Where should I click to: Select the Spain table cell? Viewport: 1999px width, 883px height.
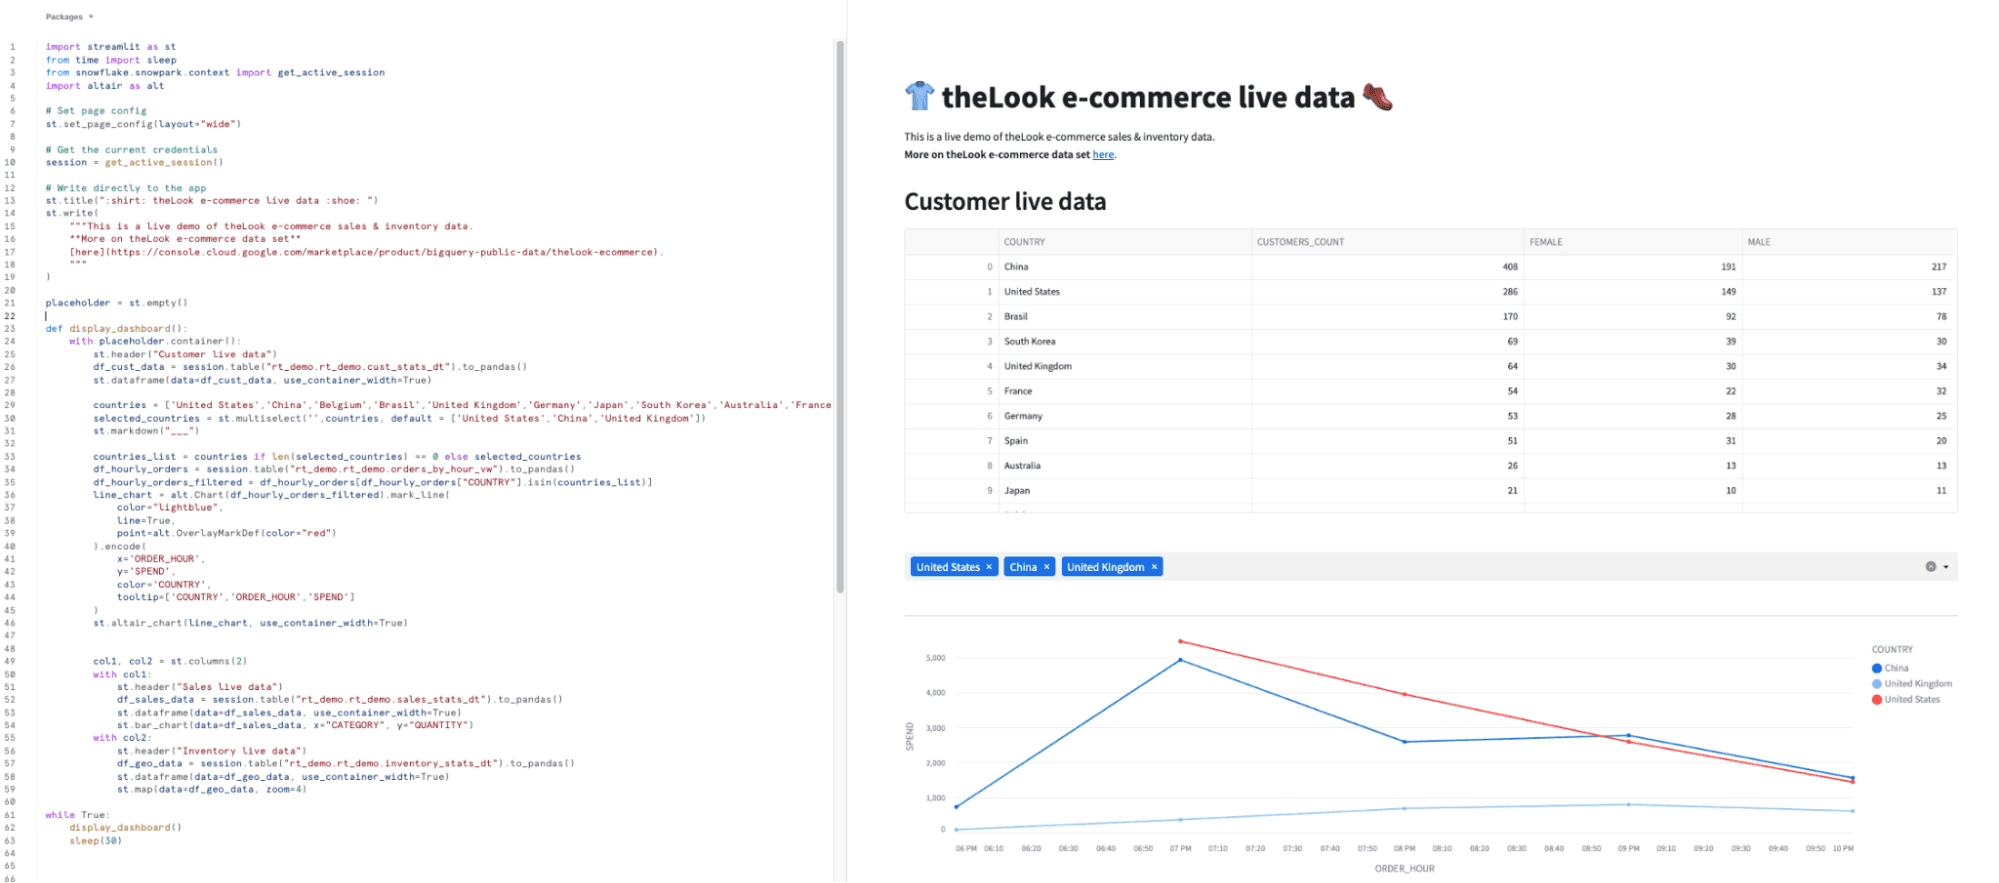tap(1126, 441)
